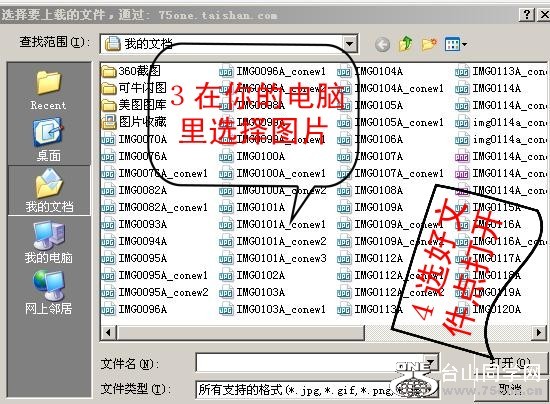Select file IMG0105A_conew1
The width and height of the screenshot is (550, 404).
(390, 122)
